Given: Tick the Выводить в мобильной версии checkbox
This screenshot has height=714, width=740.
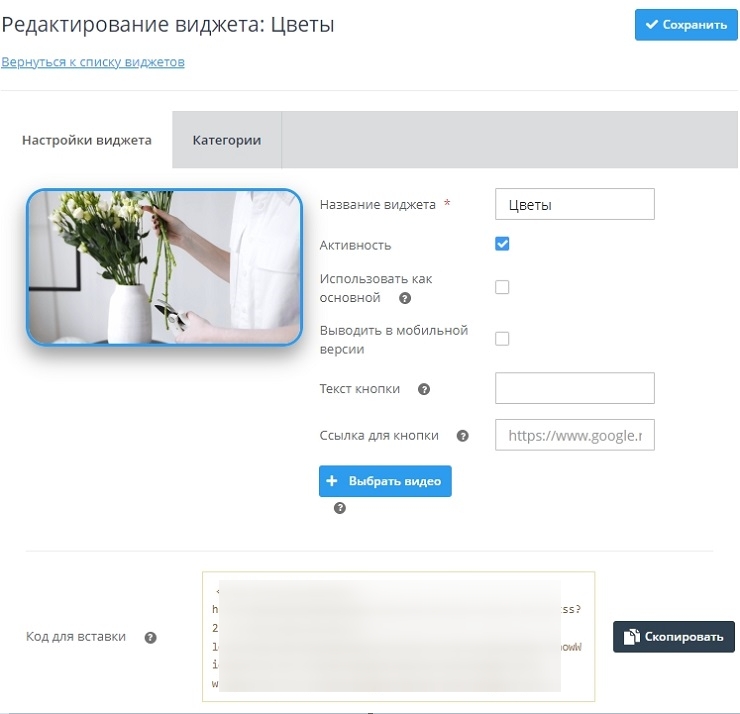Looking at the screenshot, I should [x=502, y=338].
